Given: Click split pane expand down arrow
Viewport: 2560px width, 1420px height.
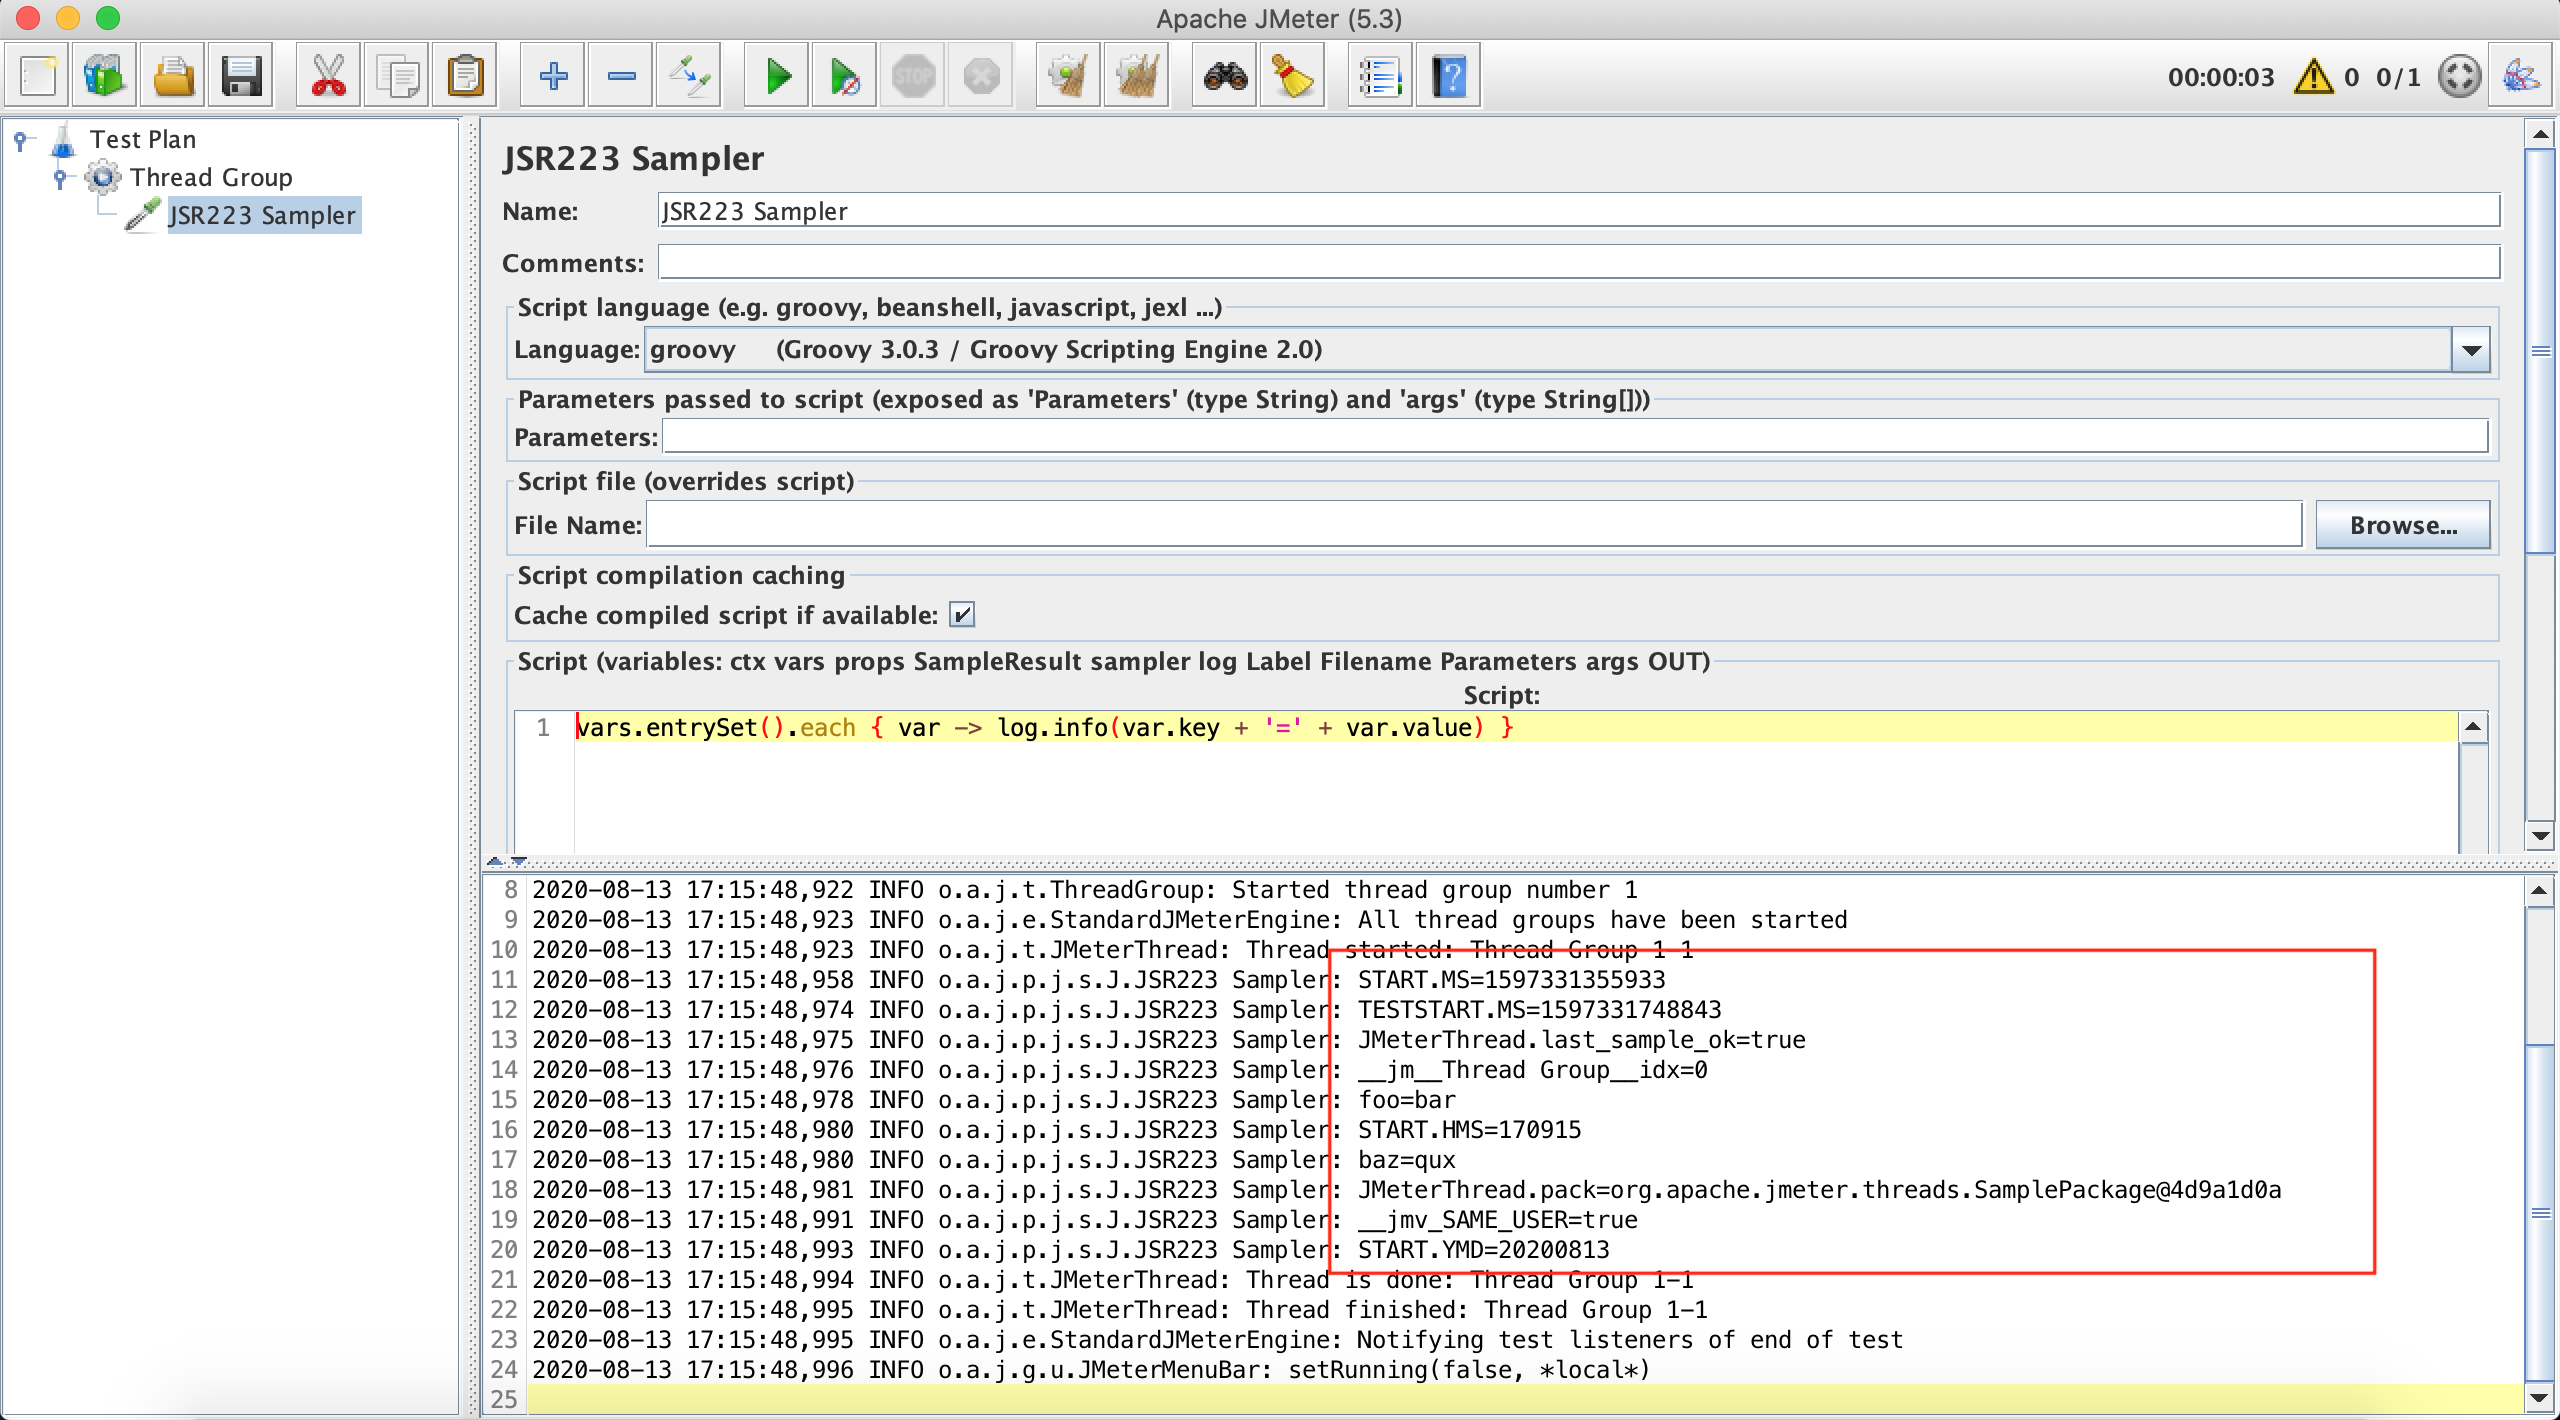Looking at the screenshot, I should 518,861.
